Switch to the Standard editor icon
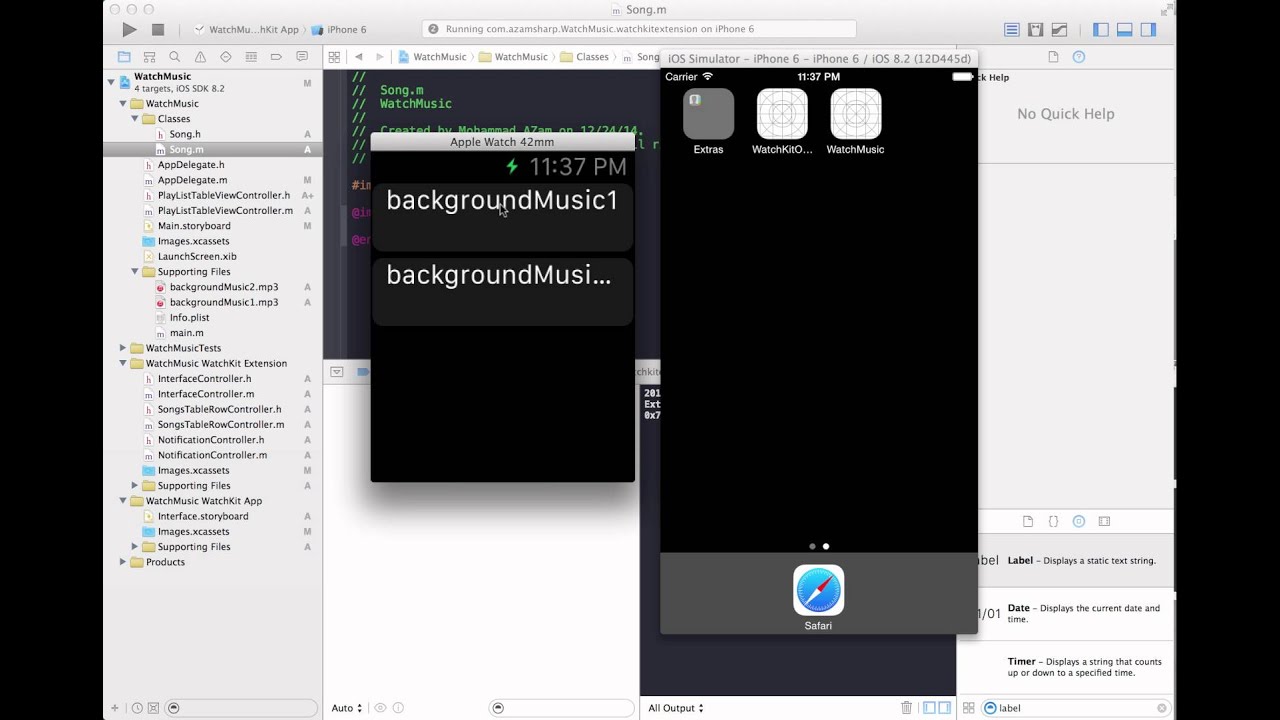 tap(1012, 30)
